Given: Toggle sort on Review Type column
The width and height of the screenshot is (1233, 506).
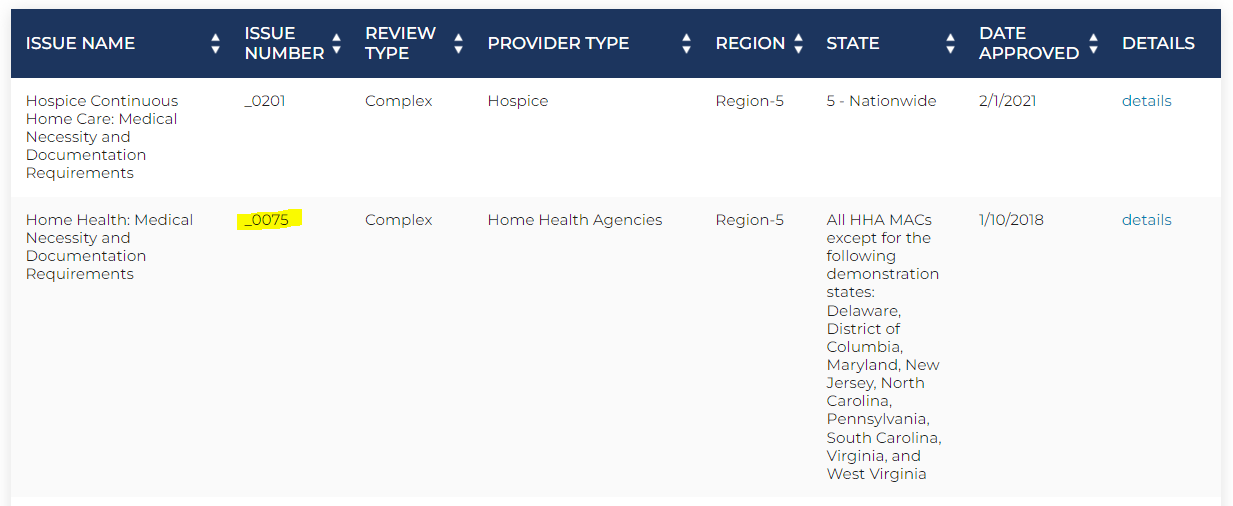Looking at the screenshot, I should coord(459,44).
